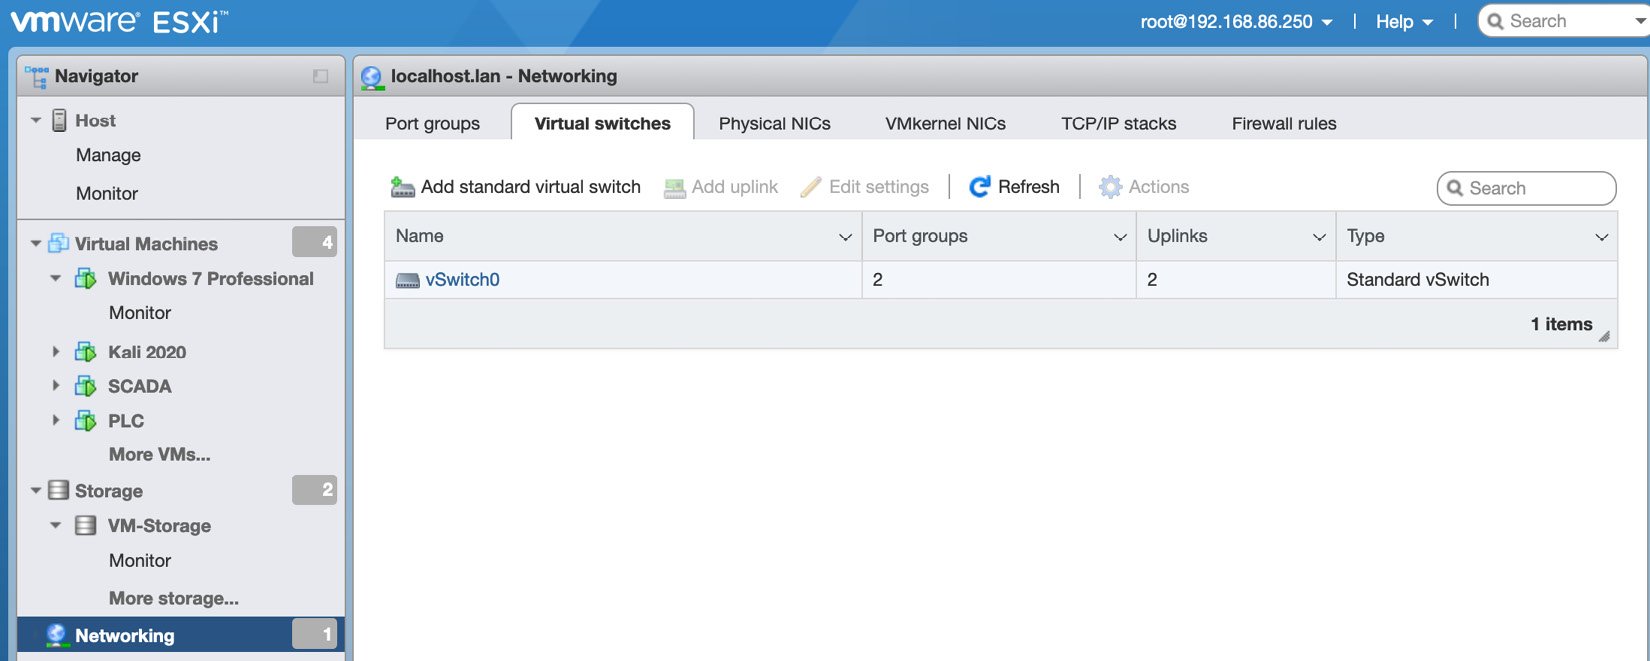
Task: Click the Navigator panel tree icon
Action: [37, 76]
